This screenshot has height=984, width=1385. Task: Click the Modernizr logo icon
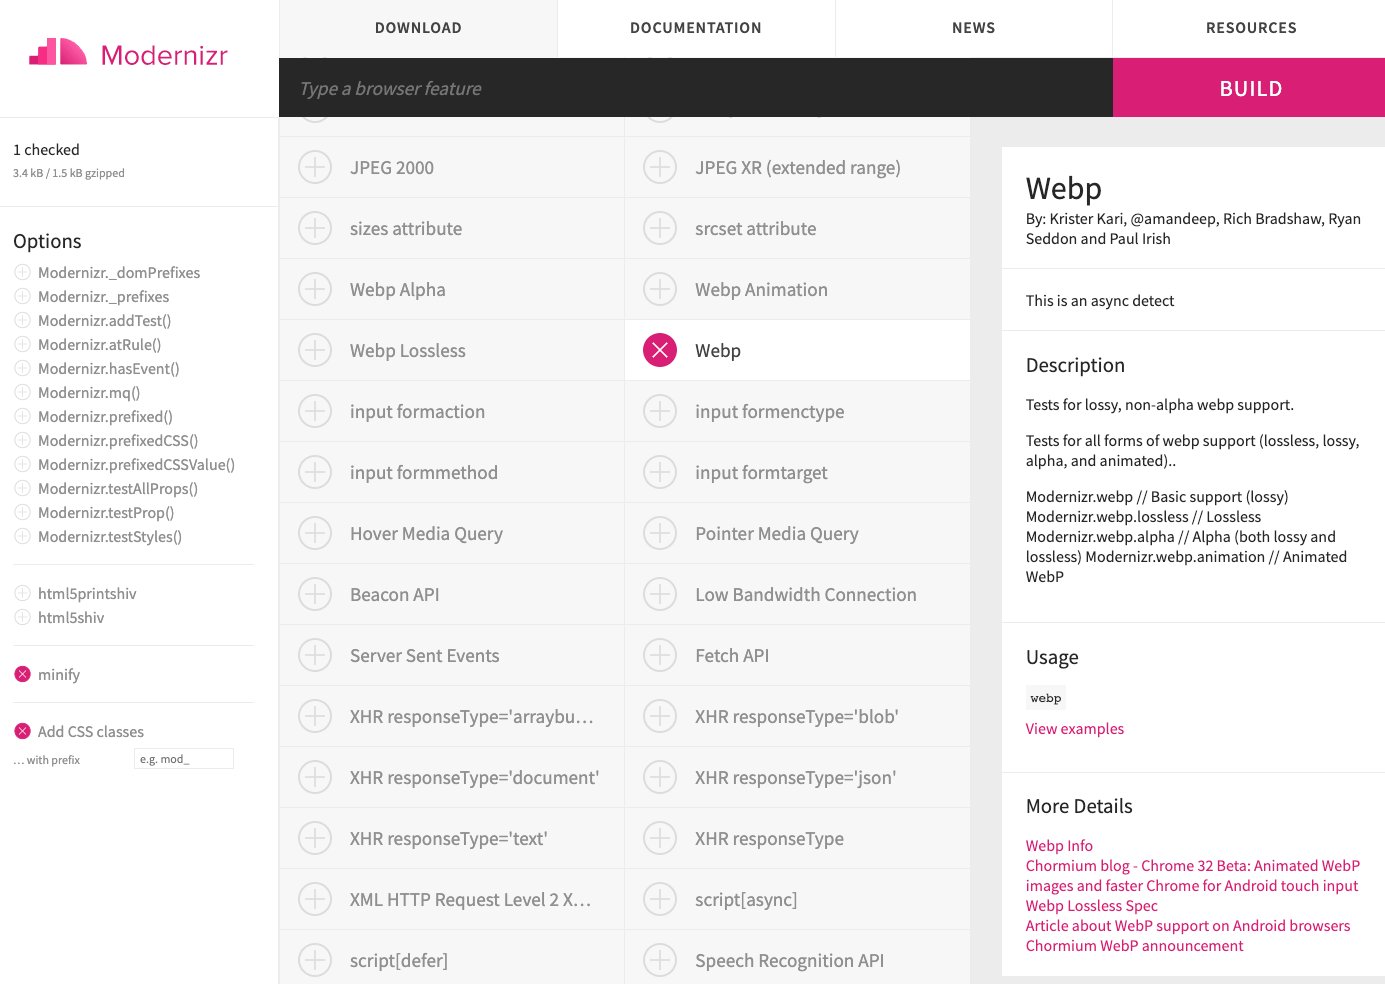click(x=58, y=52)
